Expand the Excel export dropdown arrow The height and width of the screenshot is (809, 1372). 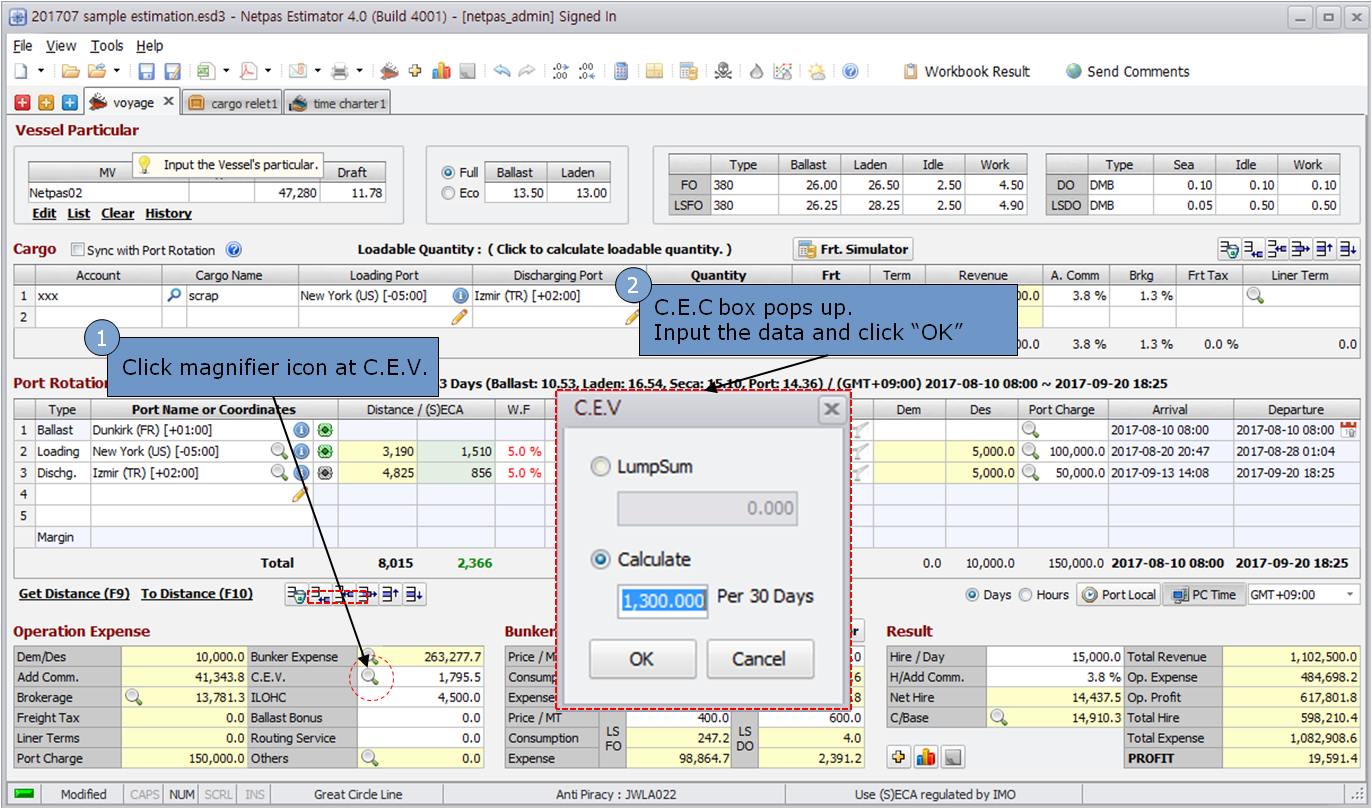pyautogui.click(x=226, y=71)
